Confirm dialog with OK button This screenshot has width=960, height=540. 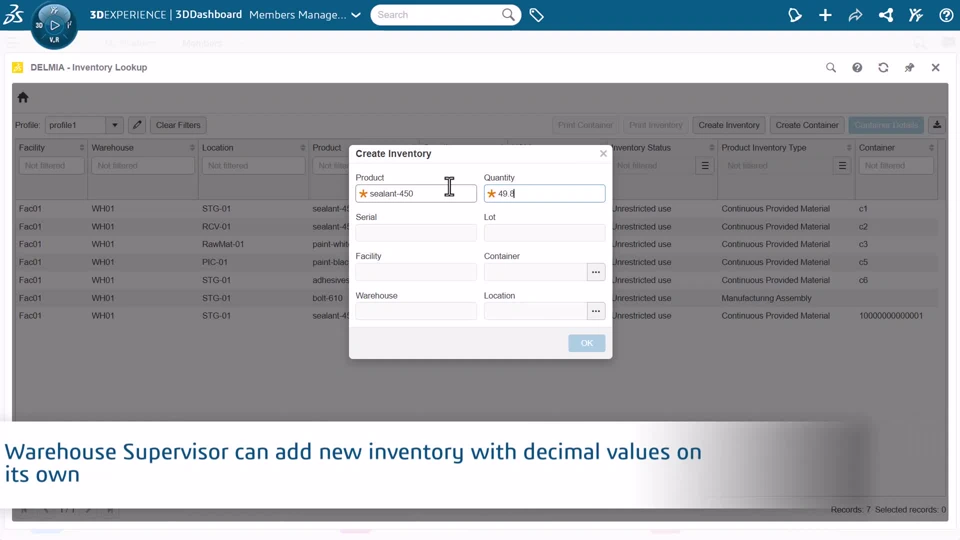[587, 343]
